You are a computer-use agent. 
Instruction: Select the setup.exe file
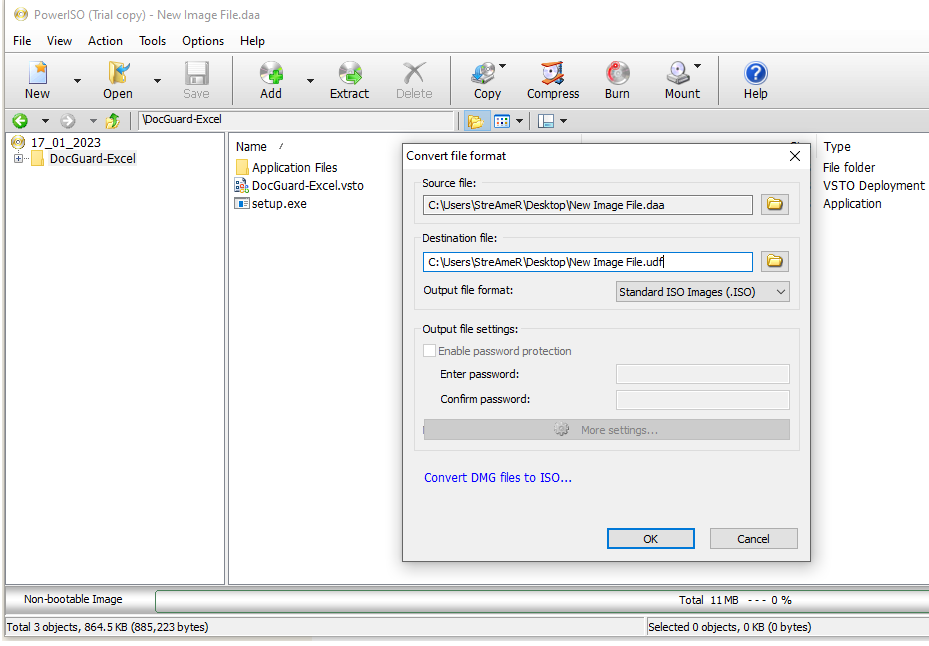[279, 204]
